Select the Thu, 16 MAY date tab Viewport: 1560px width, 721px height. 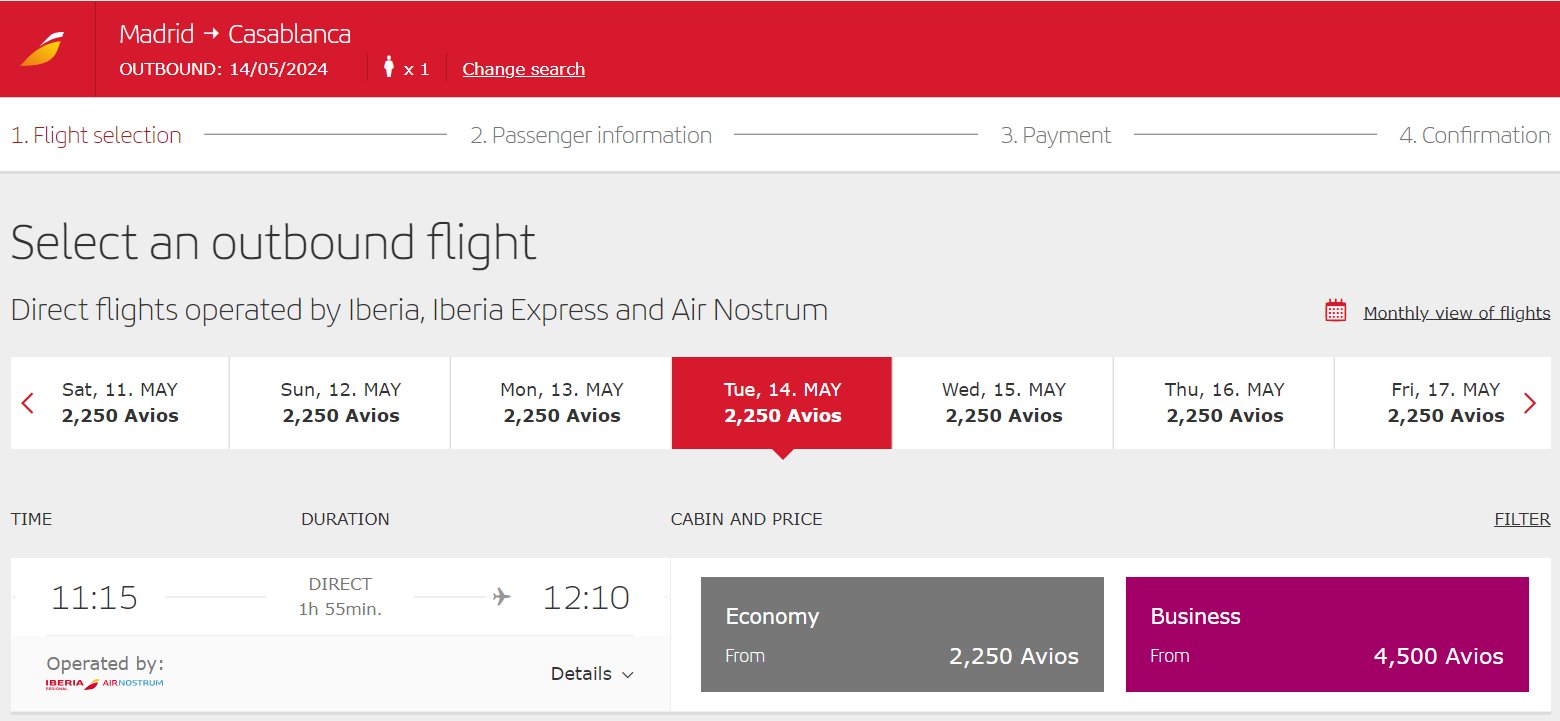coord(1225,403)
